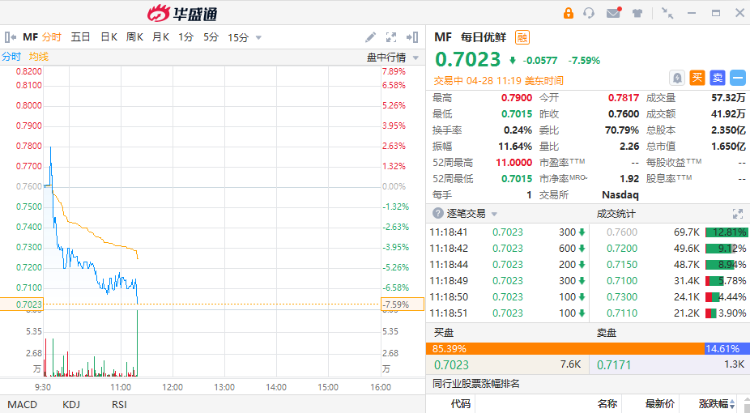Click the orange lock icon in title bar
Screen dimensions: 750x413
[x=568, y=13]
